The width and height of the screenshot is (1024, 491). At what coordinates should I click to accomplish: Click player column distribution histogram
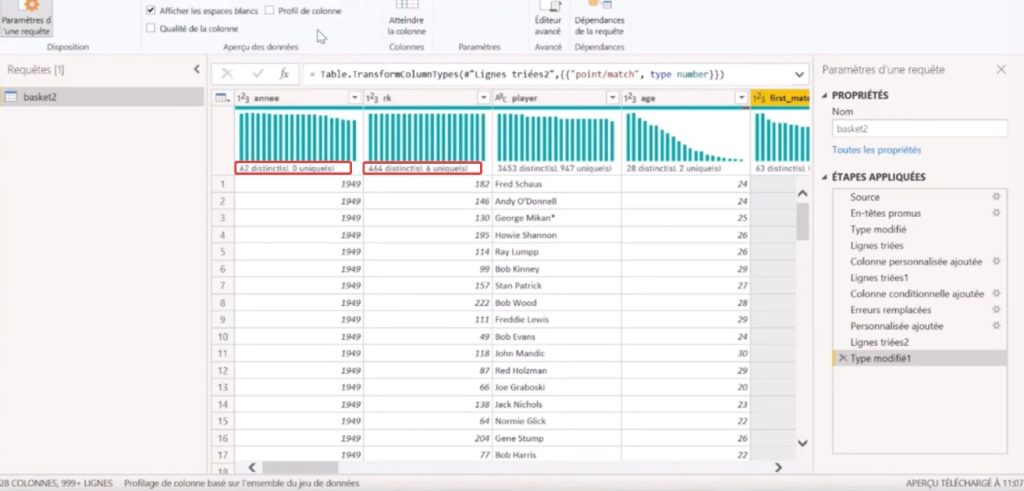point(556,136)
